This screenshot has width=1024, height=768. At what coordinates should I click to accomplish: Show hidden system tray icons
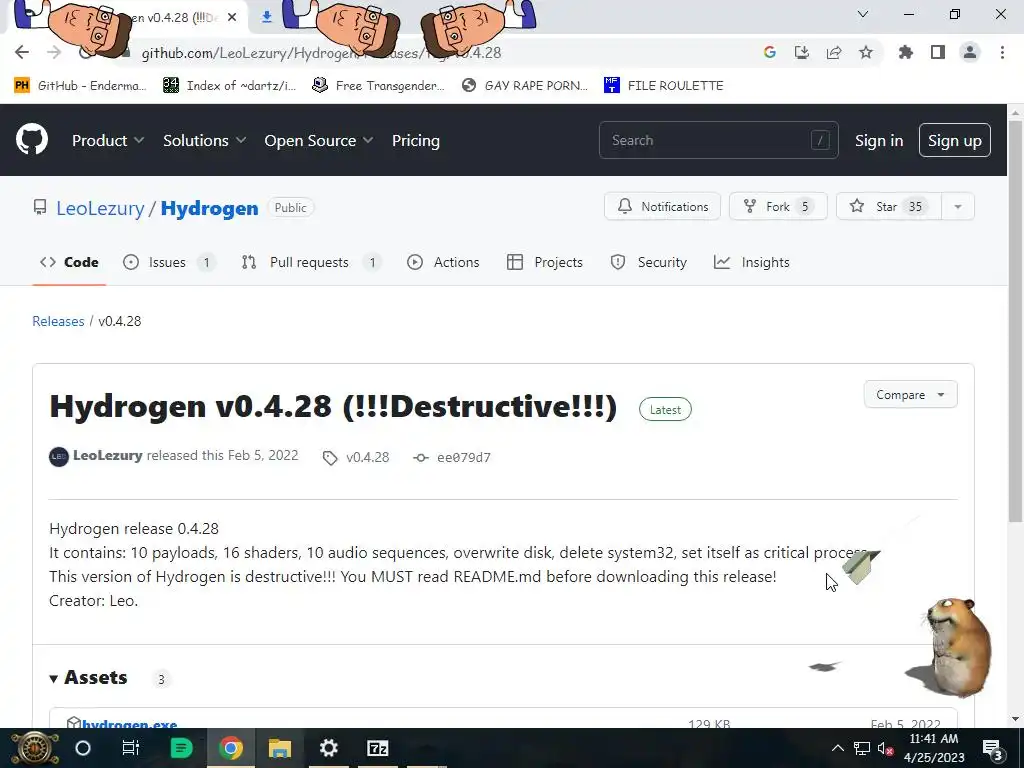pyautogui.click(x=837, y=748)
